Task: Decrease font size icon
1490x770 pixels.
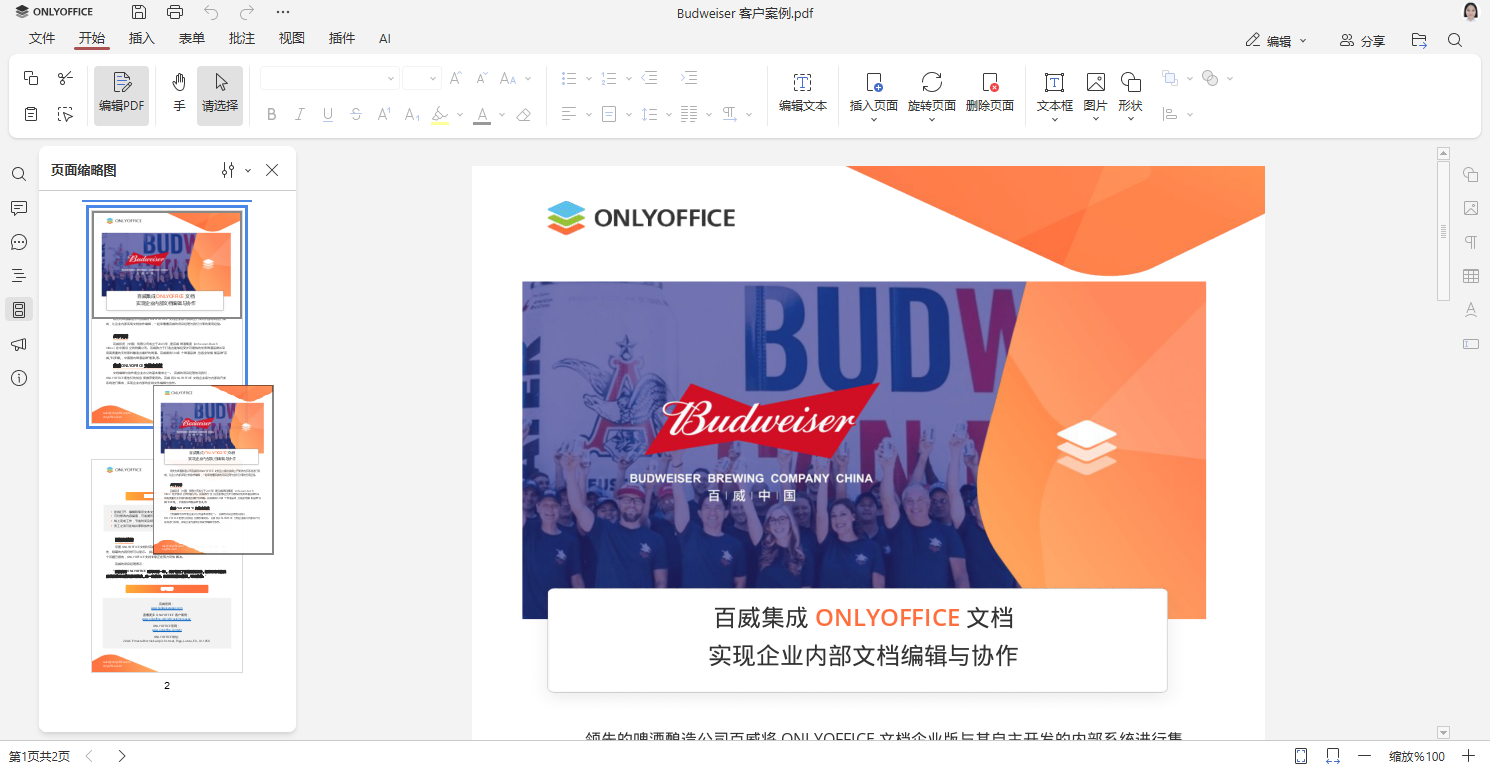Action: tap(482, 78)
